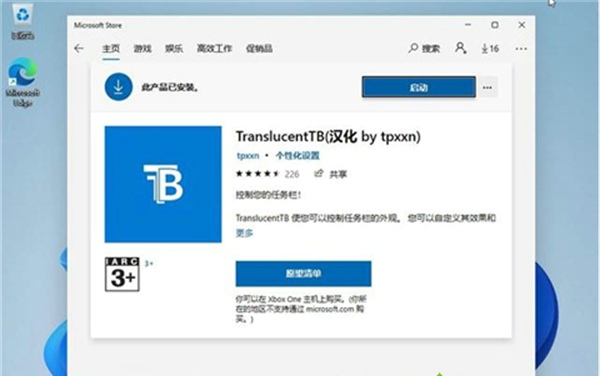Launch the app with 启动 button
Image resolution: width=600 pixels, height=376 pixels.
(x=419, y=87)
